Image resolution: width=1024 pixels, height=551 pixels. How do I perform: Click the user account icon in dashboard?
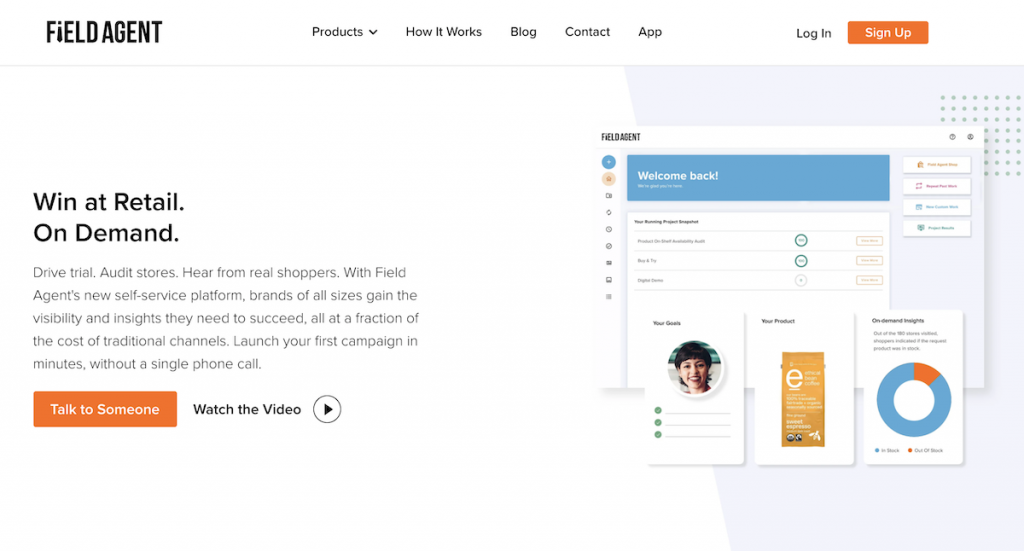coord(970,137)
